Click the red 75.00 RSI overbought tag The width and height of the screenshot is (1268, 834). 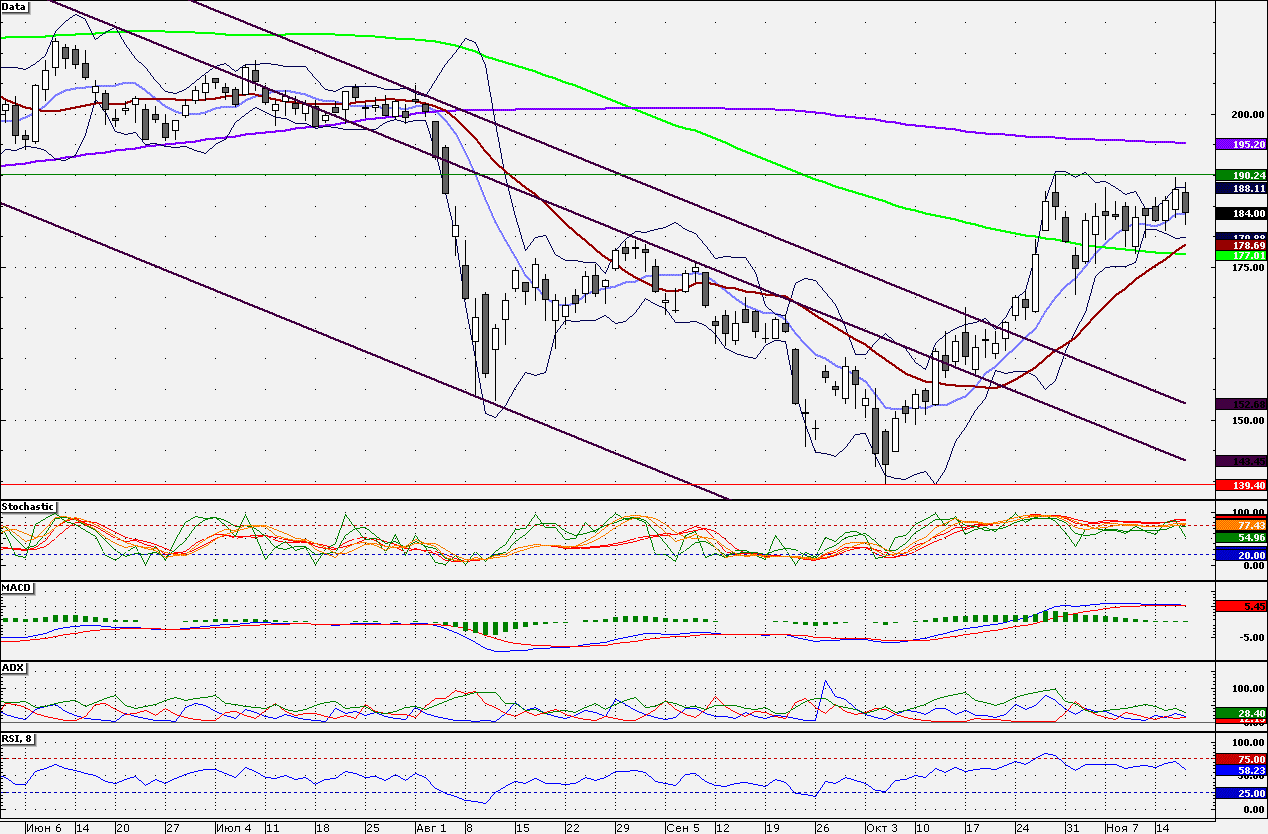[1241, 760]
